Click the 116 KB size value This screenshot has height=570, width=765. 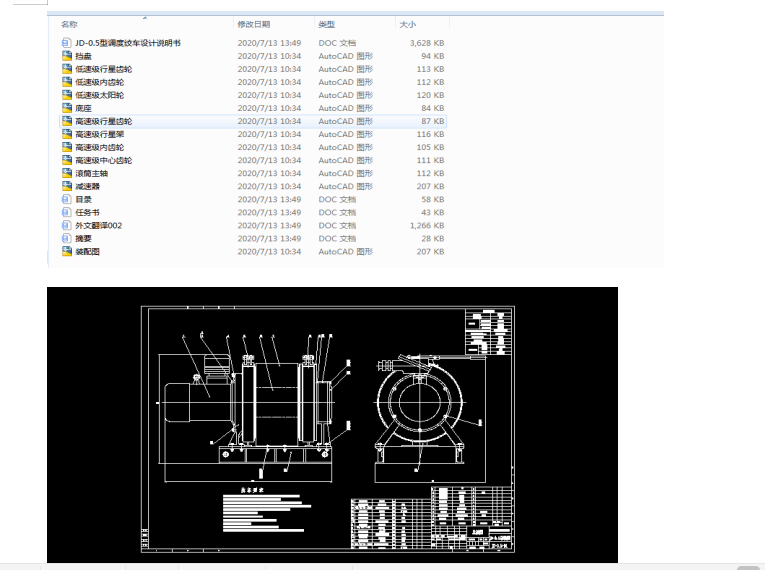pyautogui.click(x=430, y=134)
